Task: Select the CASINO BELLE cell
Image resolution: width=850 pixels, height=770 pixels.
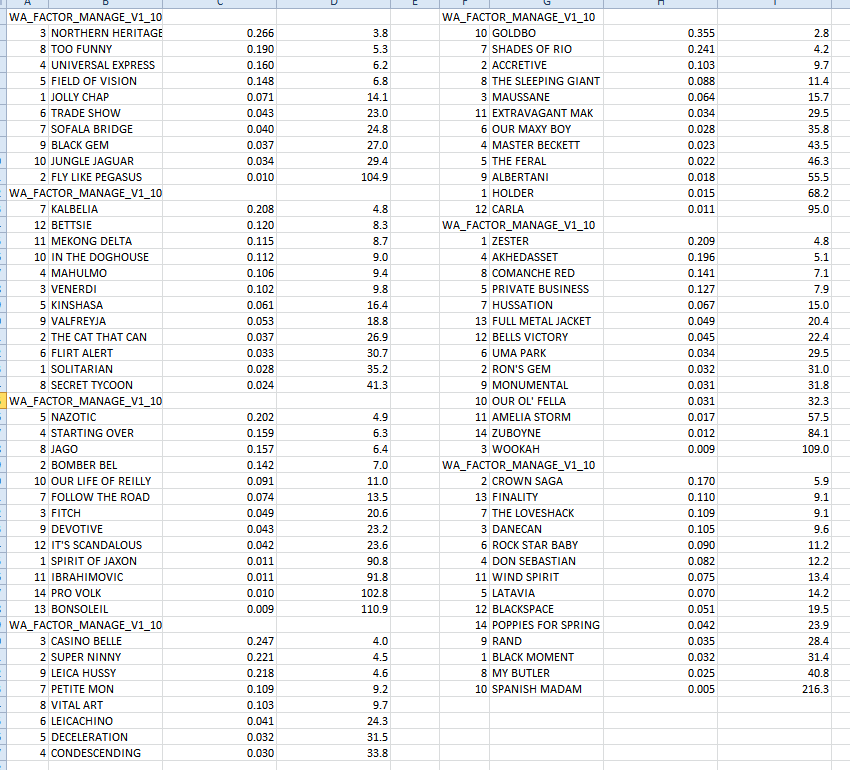Action: (x=106, y=641)
